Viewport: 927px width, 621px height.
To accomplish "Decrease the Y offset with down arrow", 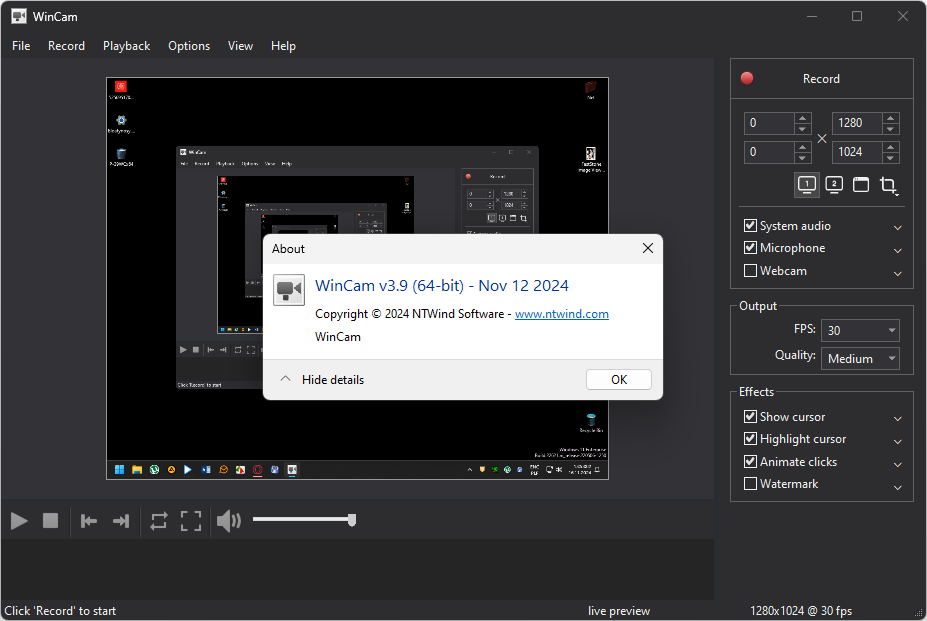I will (x=802, y=158).
